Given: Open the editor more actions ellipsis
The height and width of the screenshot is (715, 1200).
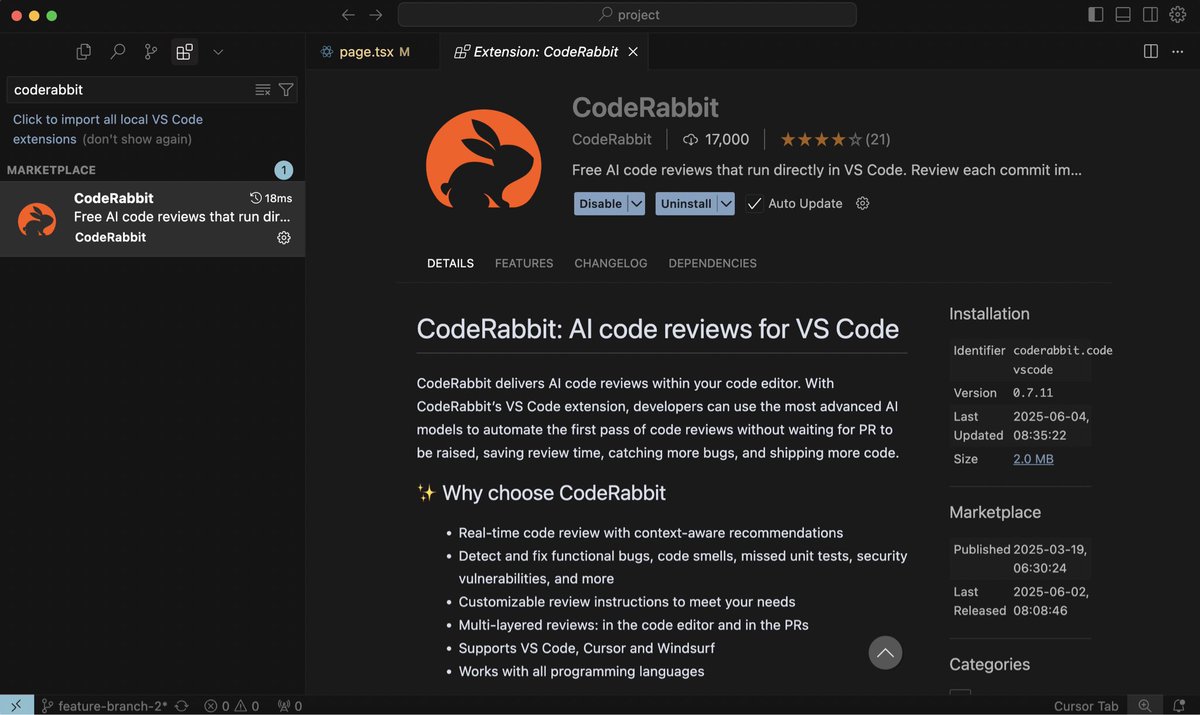Looking at the screenshot, I should (1177, 52).
